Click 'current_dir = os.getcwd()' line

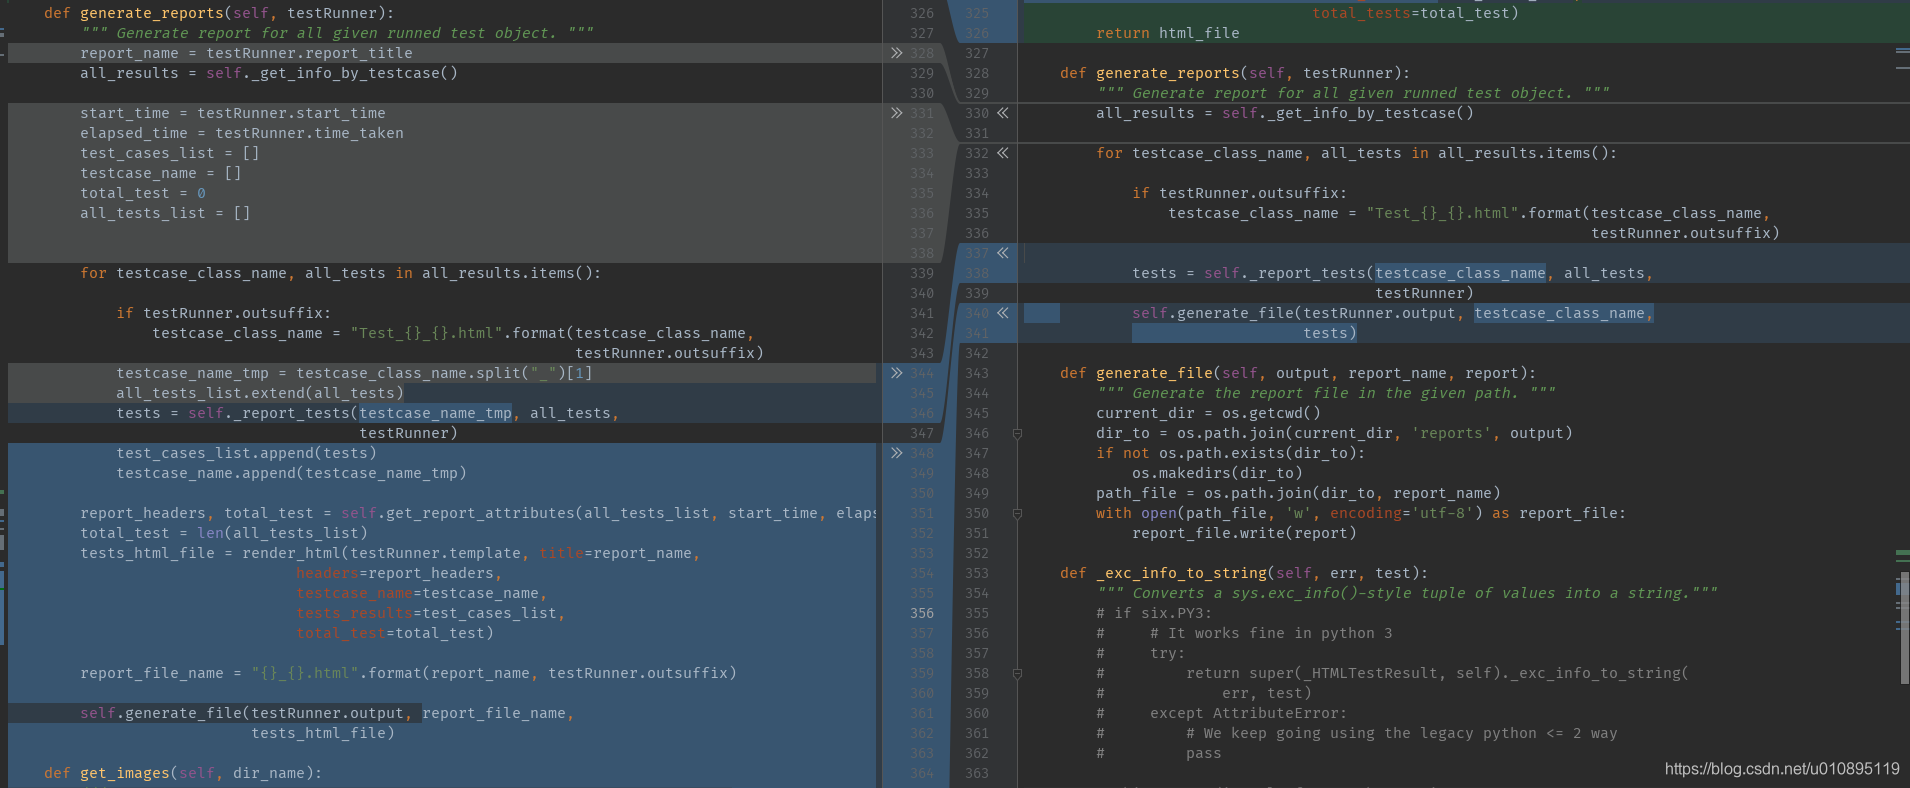point(1208,413)
